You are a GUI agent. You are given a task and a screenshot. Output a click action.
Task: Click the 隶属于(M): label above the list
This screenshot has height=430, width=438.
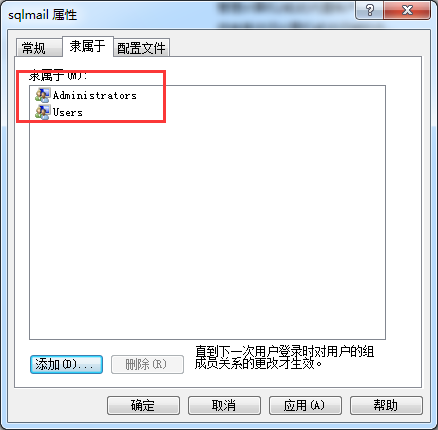pyautogui.click(x=58, y=76)
